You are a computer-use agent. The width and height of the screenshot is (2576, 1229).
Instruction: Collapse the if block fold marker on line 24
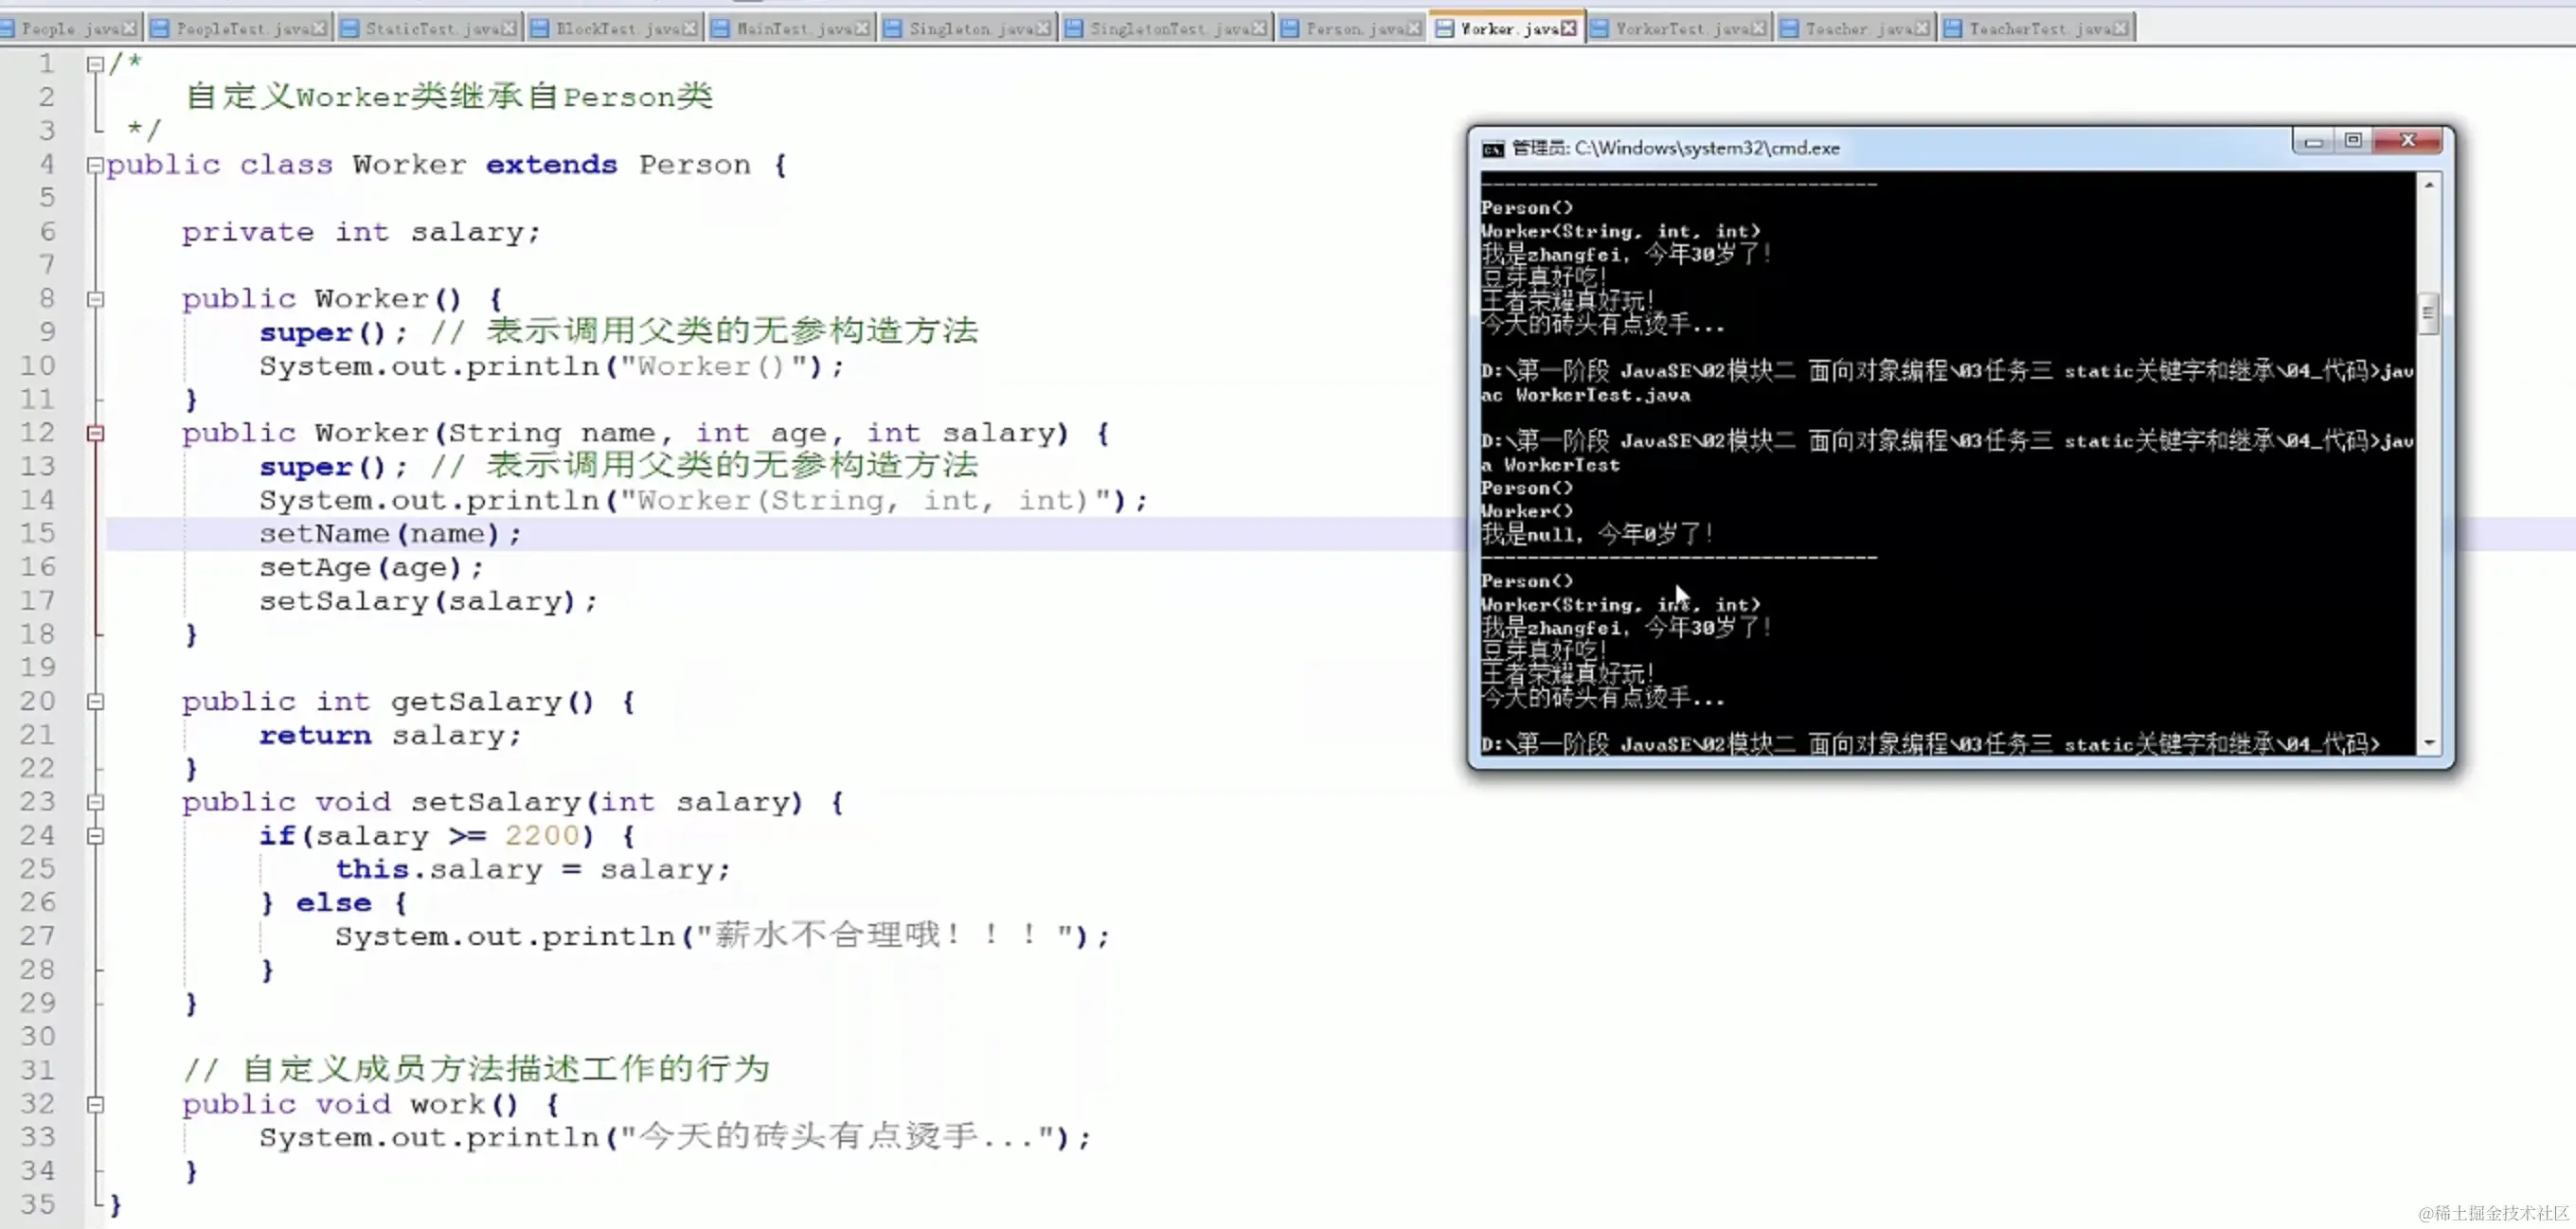click(95, 836)
